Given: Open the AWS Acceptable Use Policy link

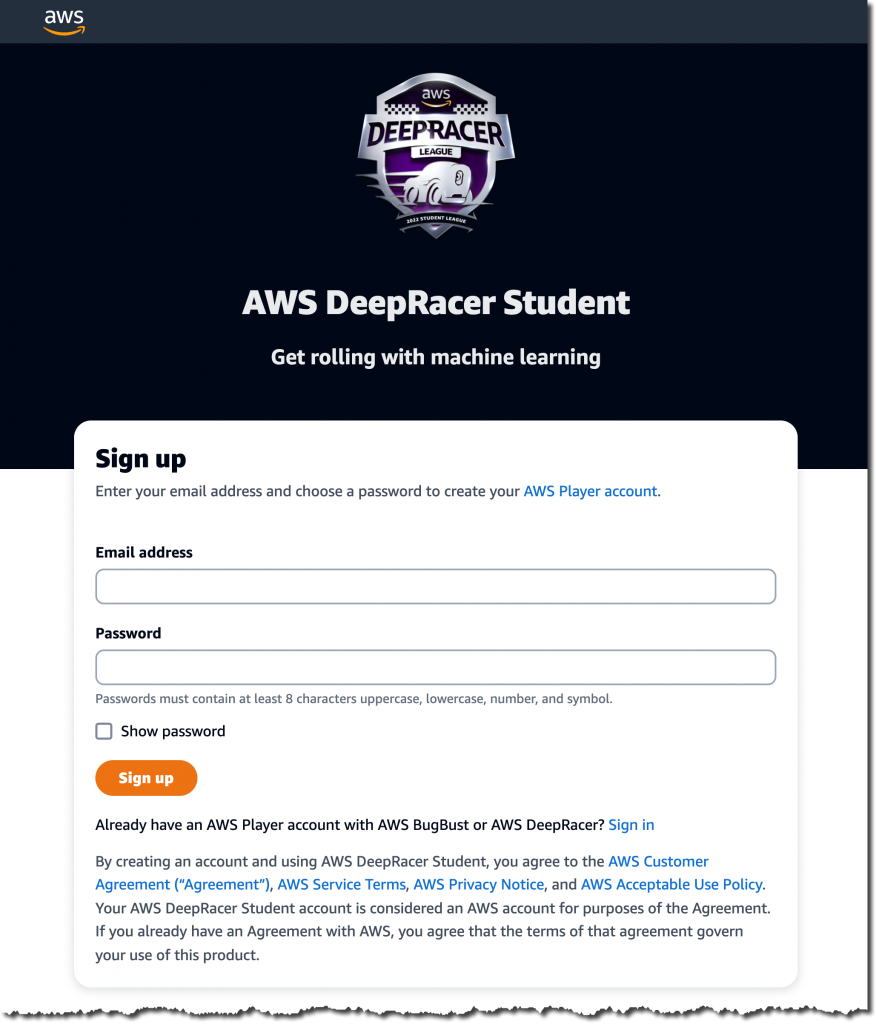Looking at the screenshot, I should (x=671, y=884).
